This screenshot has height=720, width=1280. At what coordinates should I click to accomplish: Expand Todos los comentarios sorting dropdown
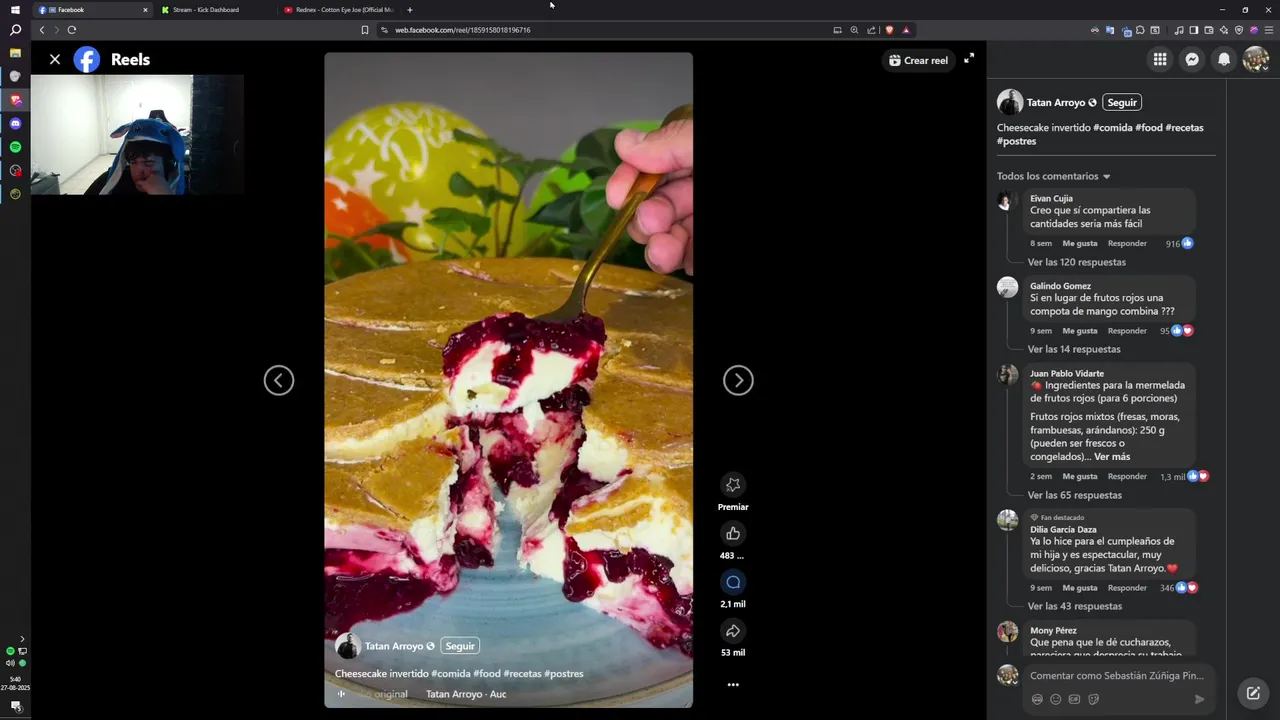(1054, 176)
